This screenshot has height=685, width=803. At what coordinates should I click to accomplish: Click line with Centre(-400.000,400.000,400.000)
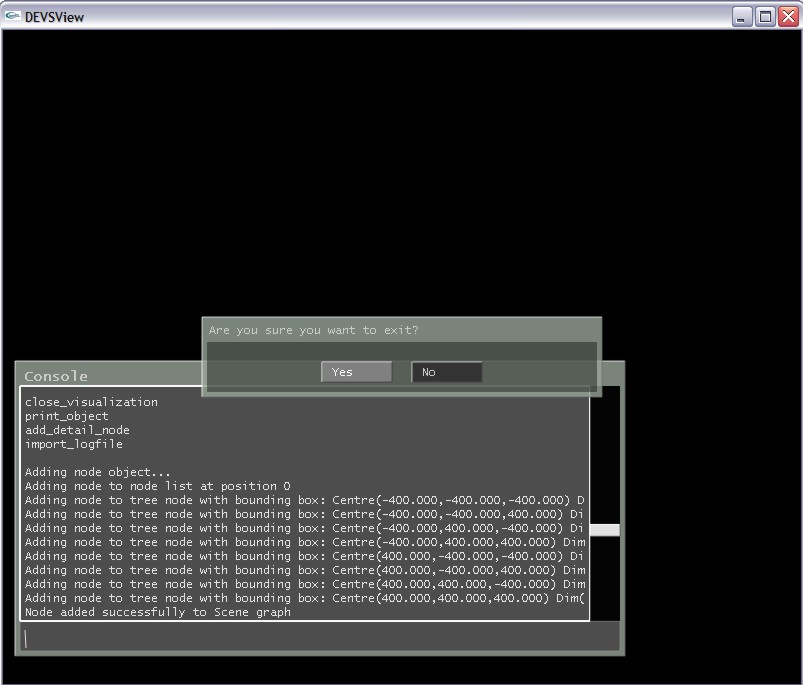tap(305, 542)
